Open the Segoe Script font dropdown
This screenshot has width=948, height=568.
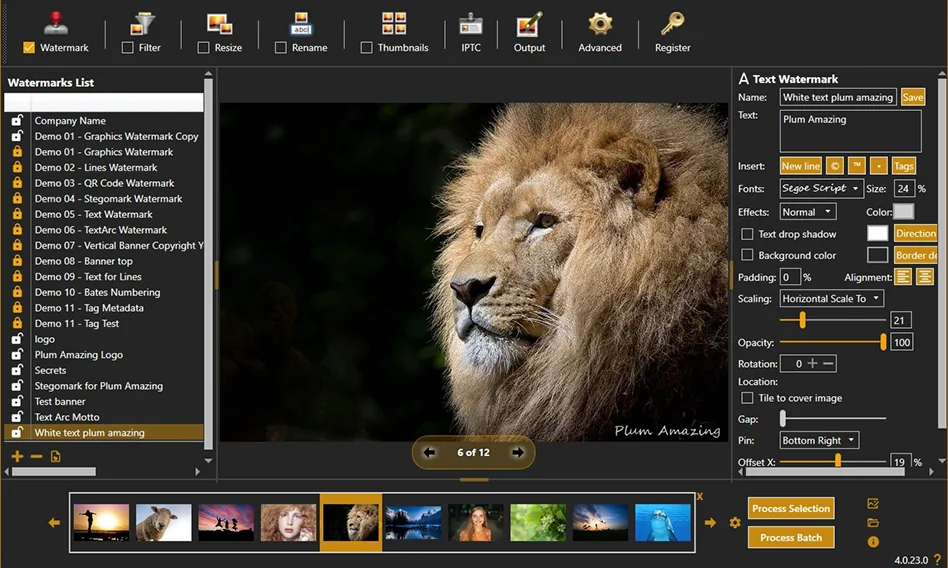[821, 188]
